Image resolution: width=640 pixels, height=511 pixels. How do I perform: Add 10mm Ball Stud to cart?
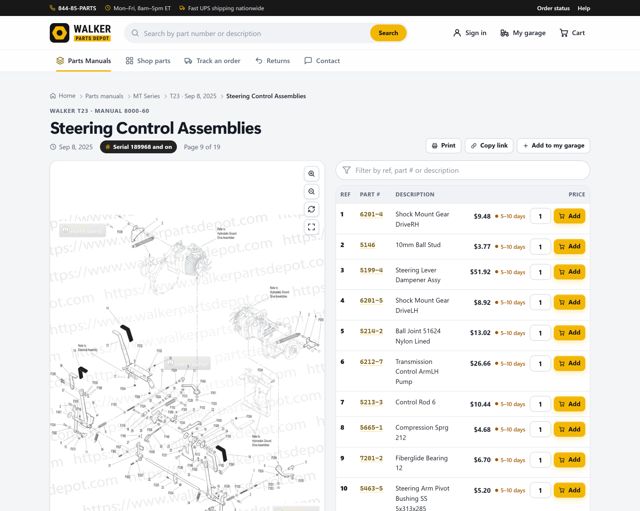coord(569,247)
